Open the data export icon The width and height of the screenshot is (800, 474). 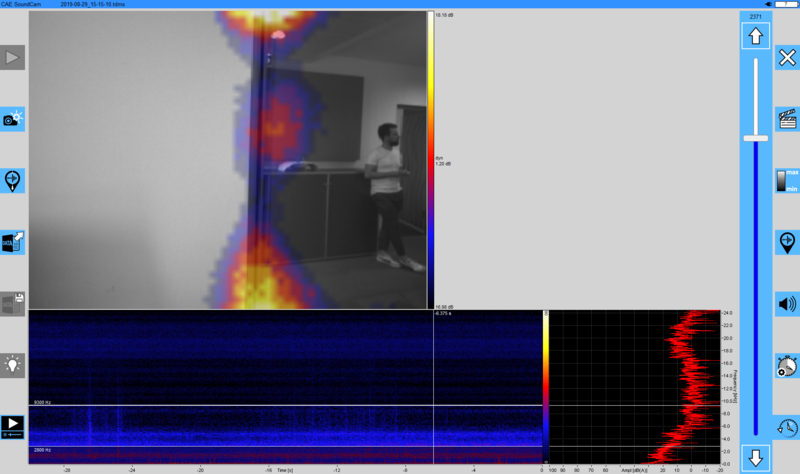(12, 241)
